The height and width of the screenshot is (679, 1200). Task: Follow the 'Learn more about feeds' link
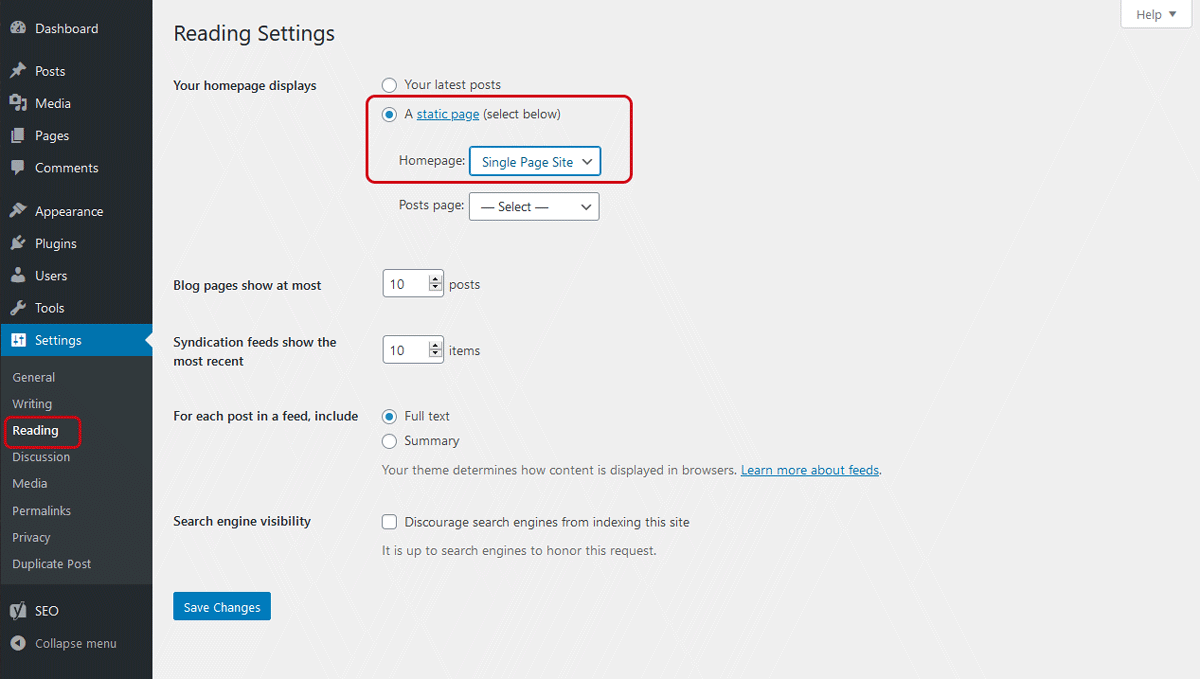[x=810, y=470]
